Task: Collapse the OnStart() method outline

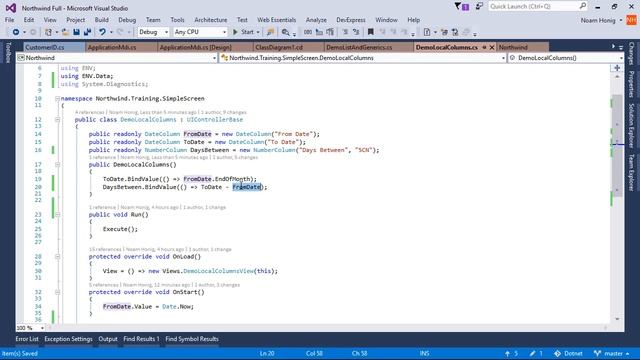Action: [x=58, y=292]
